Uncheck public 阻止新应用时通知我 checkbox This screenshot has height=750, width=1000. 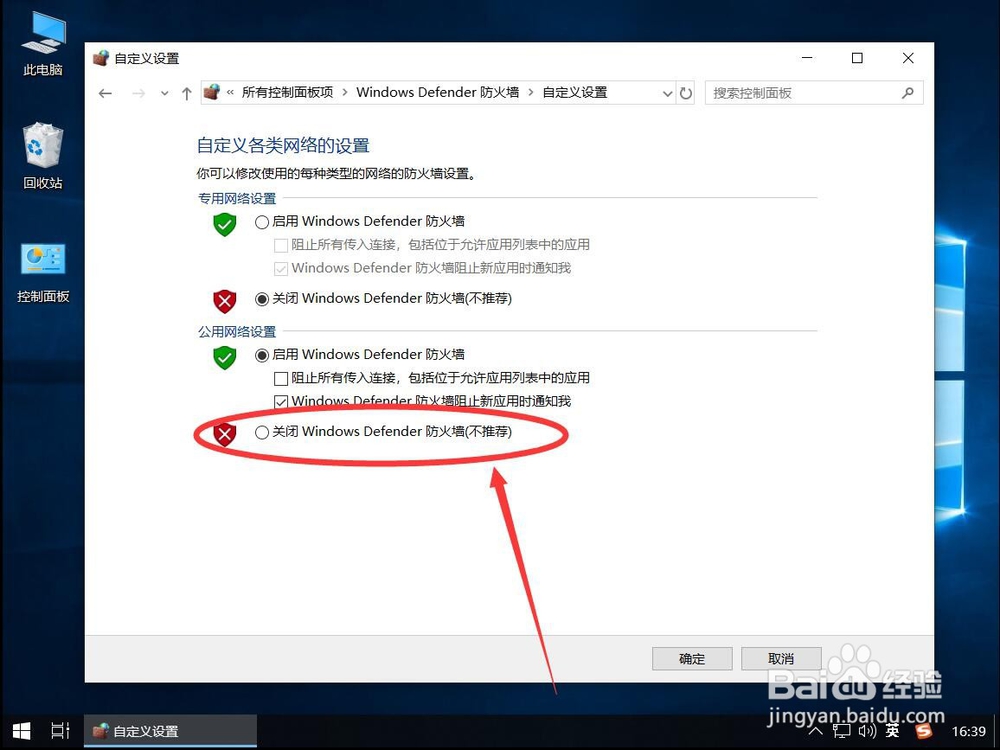(x=281, y=402)
